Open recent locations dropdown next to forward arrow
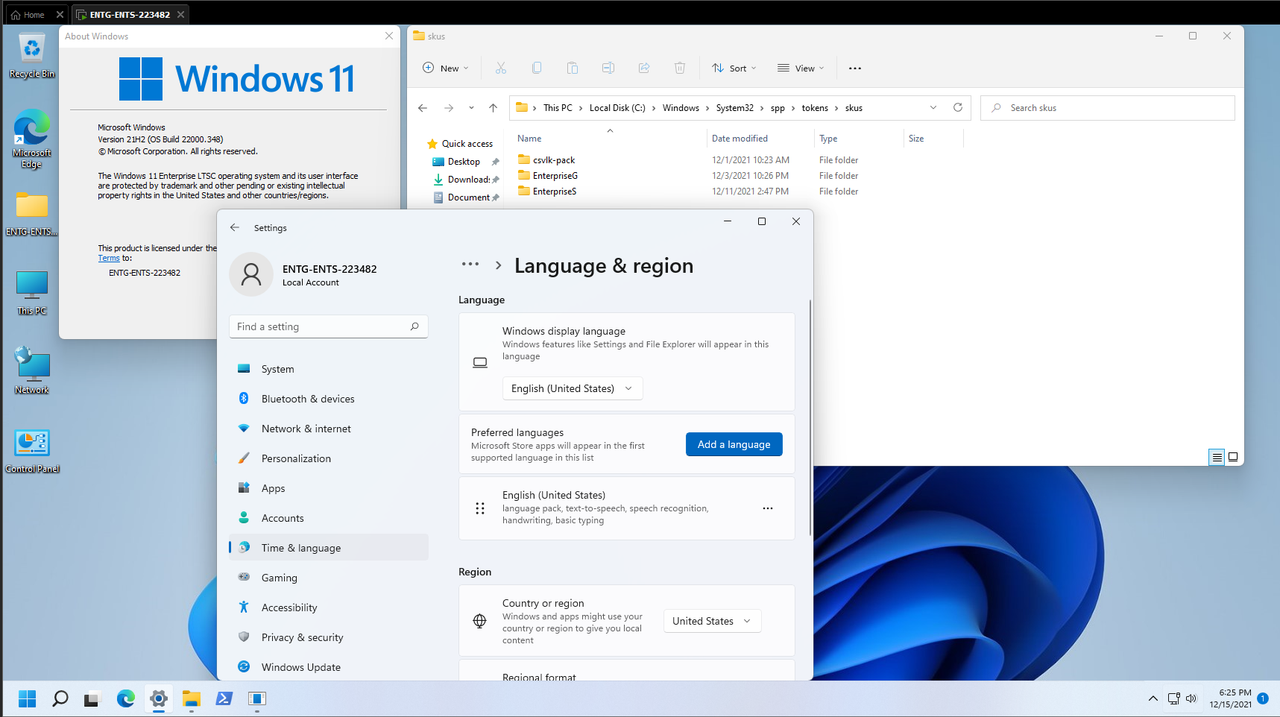Screen dimensions: 1280x717 [x=470, y=108]
